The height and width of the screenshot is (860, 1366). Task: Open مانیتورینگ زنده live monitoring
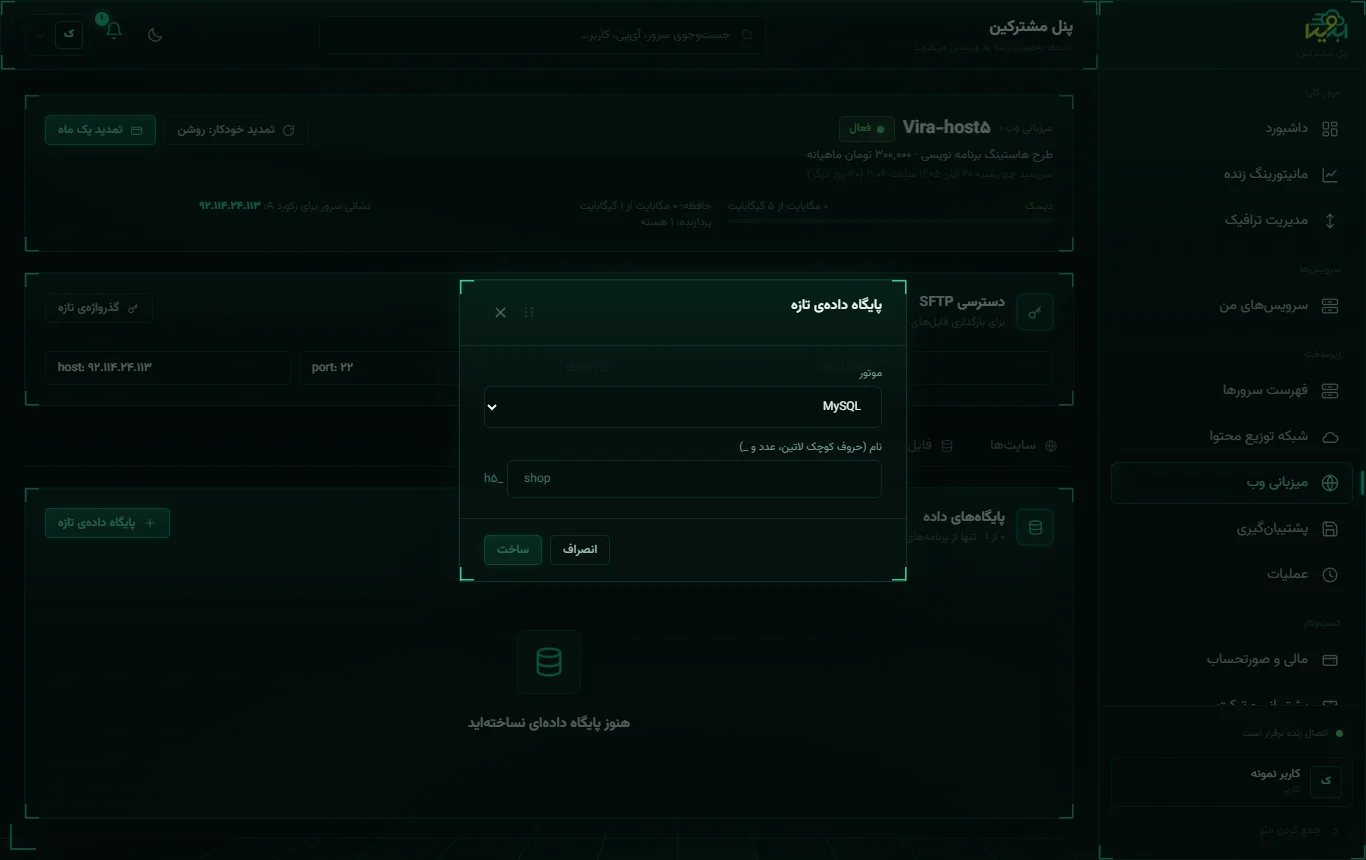(1232, 174)
